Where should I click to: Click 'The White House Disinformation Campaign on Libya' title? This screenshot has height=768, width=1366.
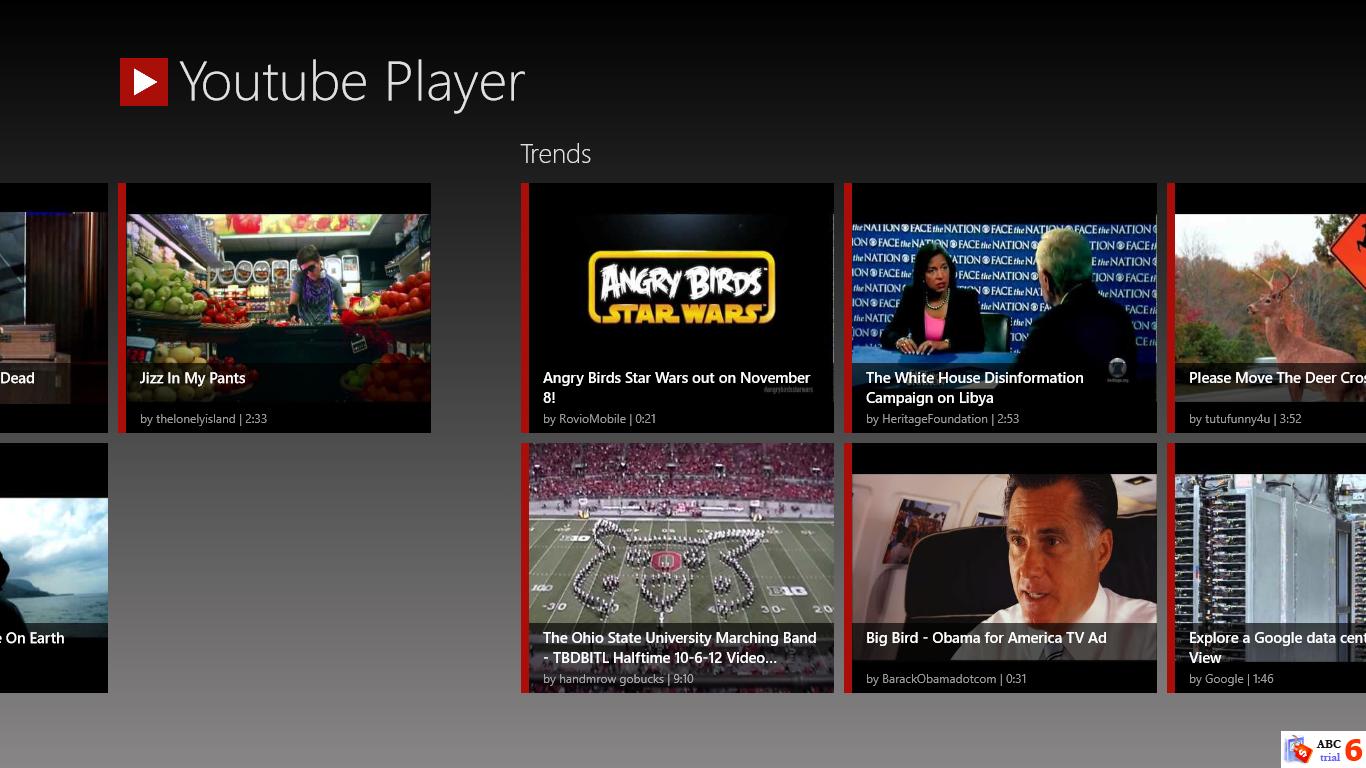click(975, 388)
